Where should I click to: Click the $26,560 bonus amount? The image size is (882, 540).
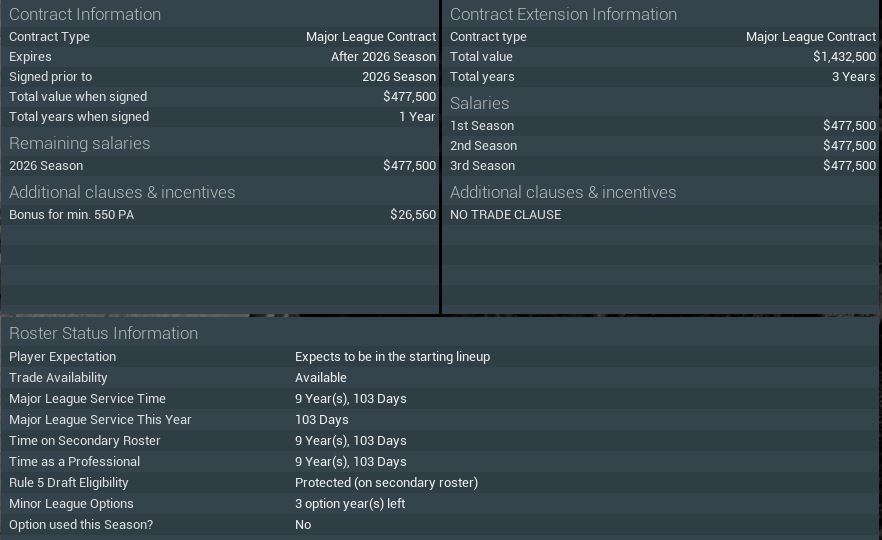coord(412,215)
